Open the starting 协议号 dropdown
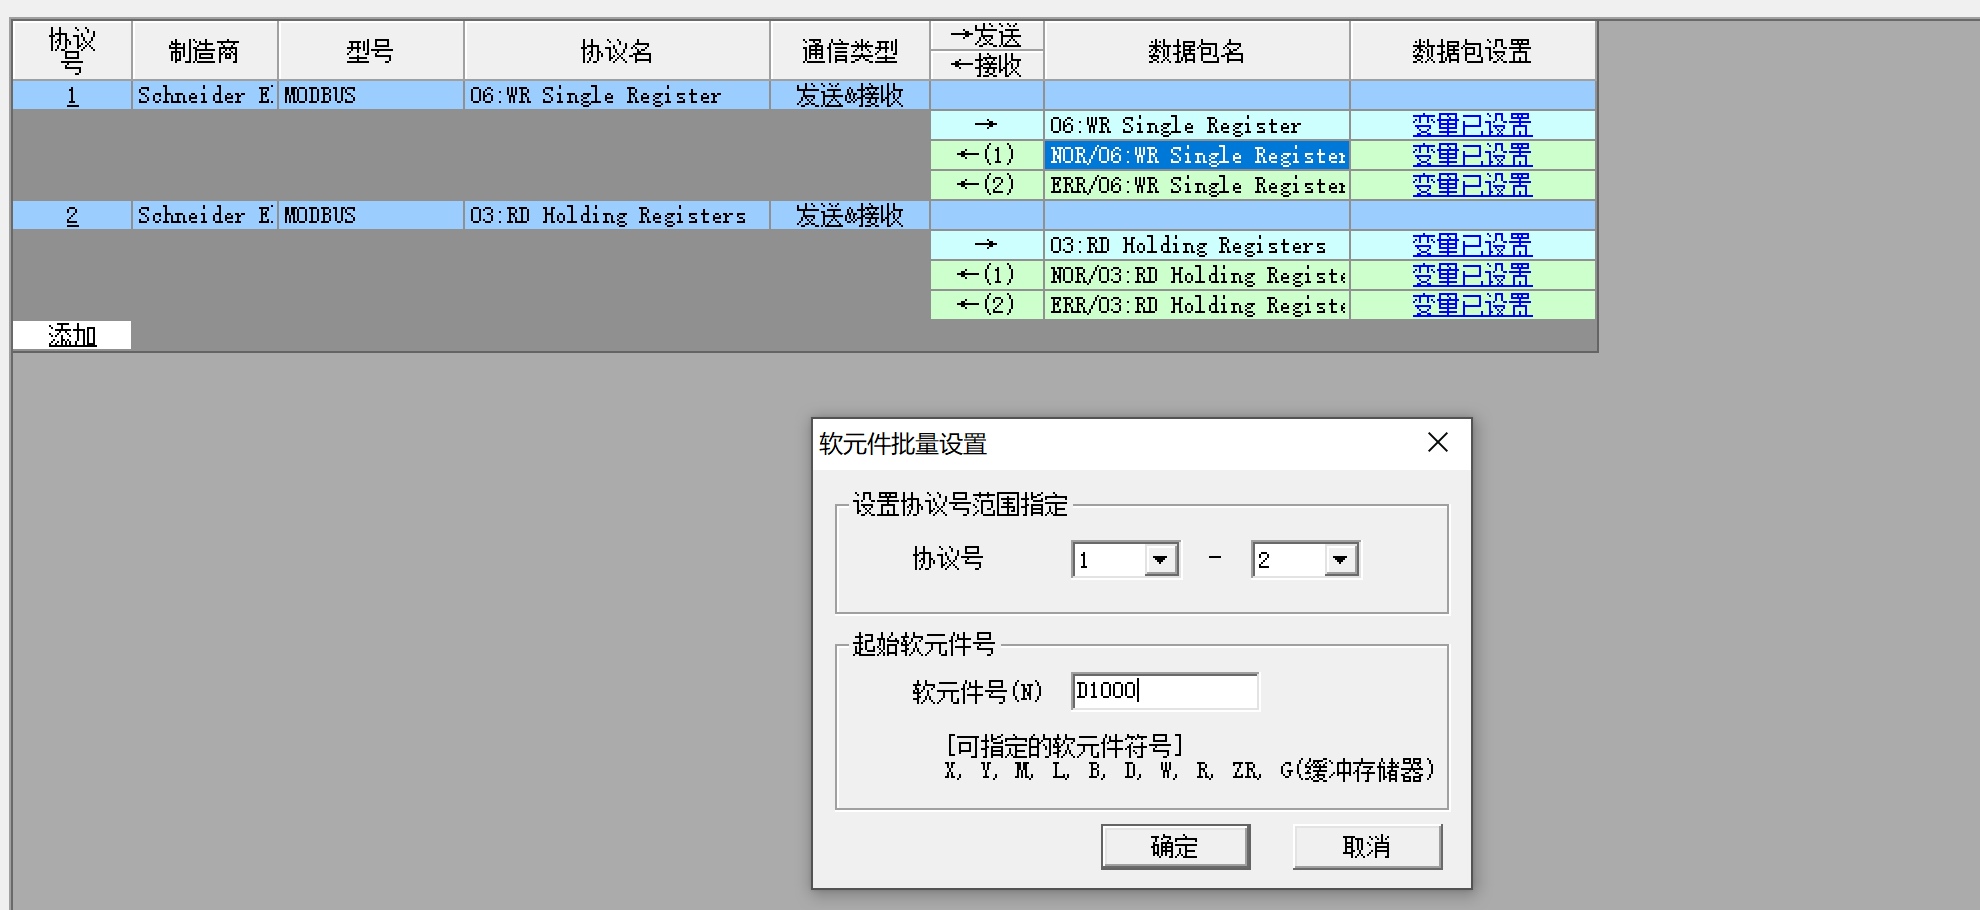 [1160, 560]
